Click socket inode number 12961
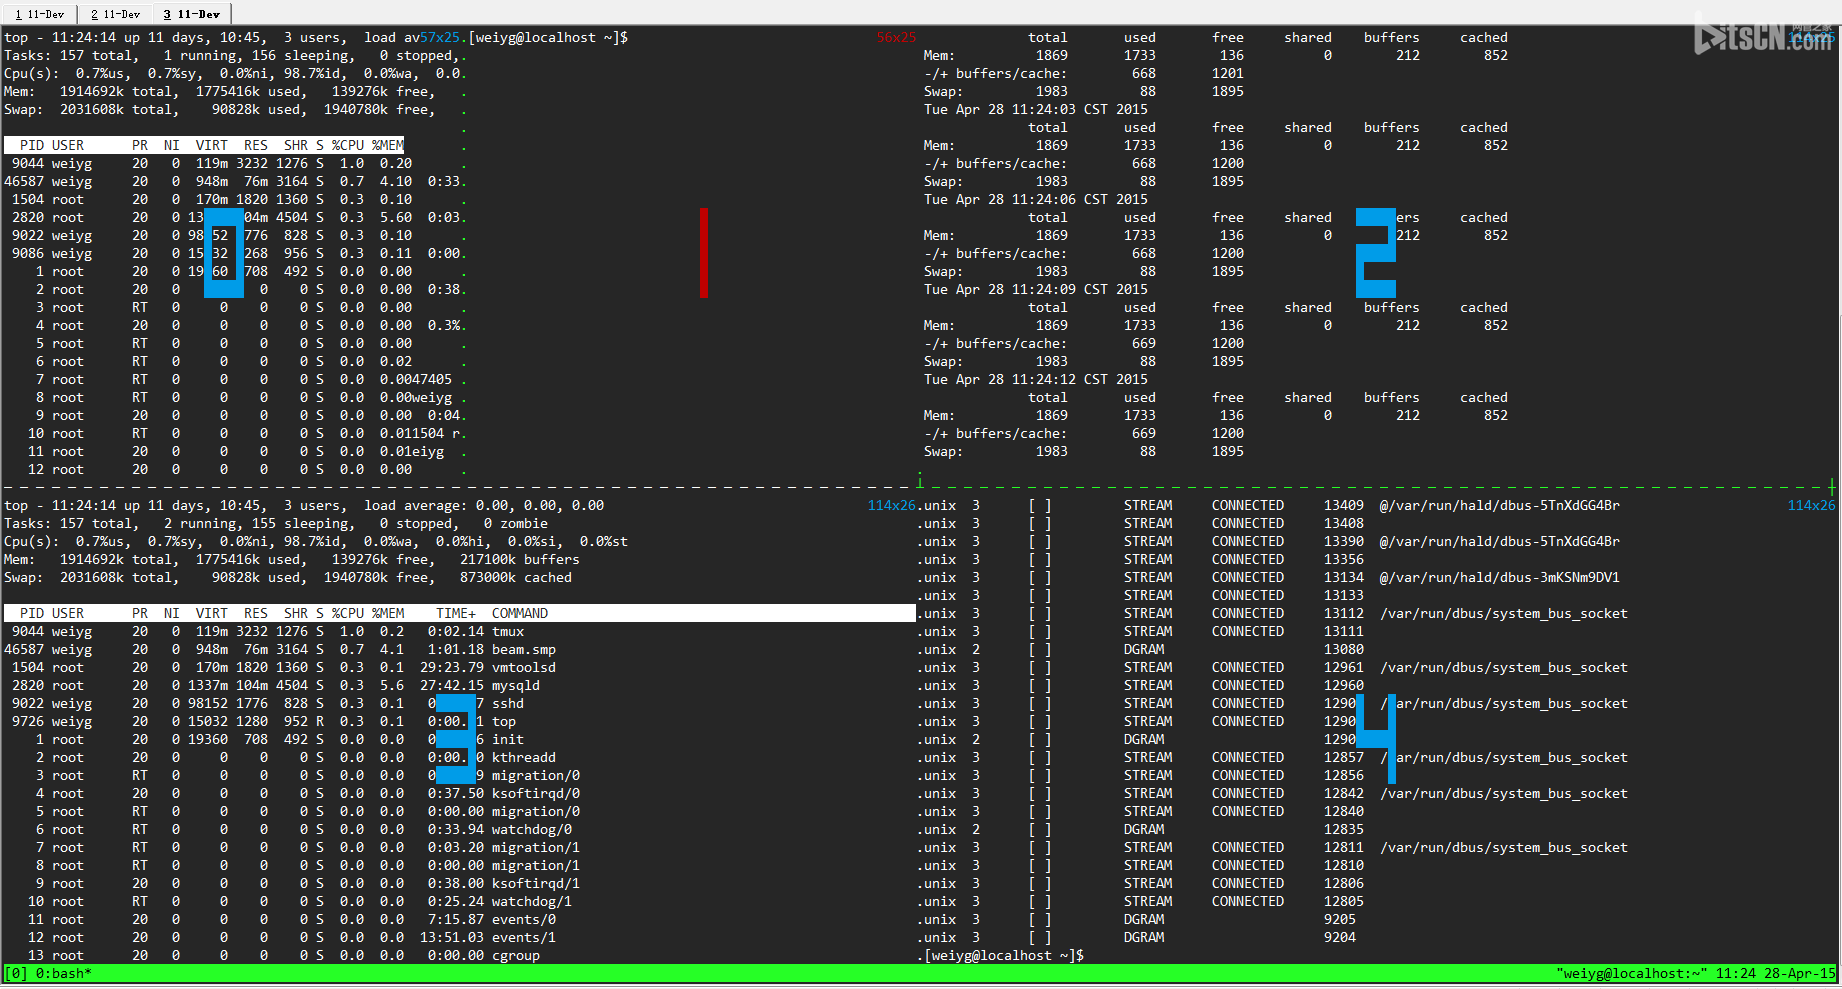1842x989 pixels. pos(1344,668)
